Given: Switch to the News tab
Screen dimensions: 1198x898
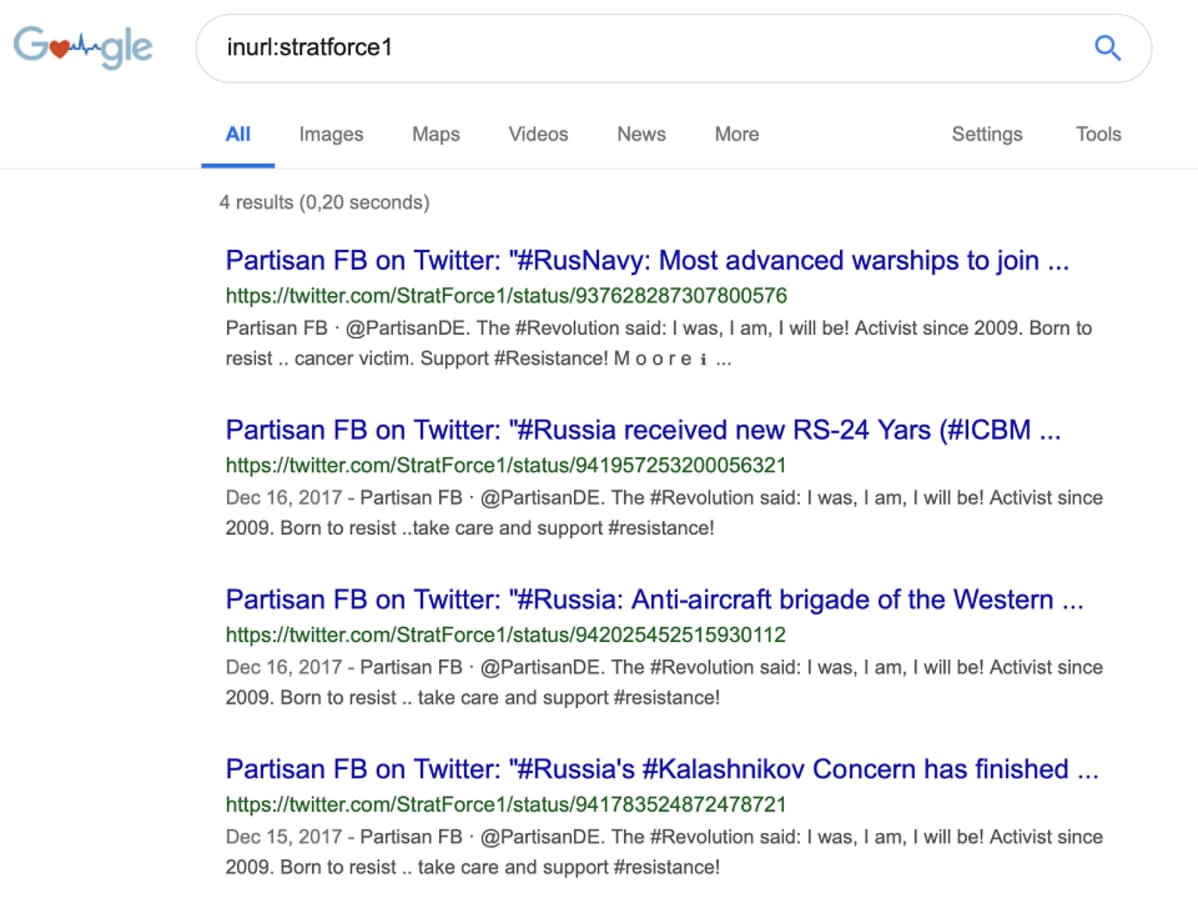Looking at the screenshot, I should pos(641,135).
